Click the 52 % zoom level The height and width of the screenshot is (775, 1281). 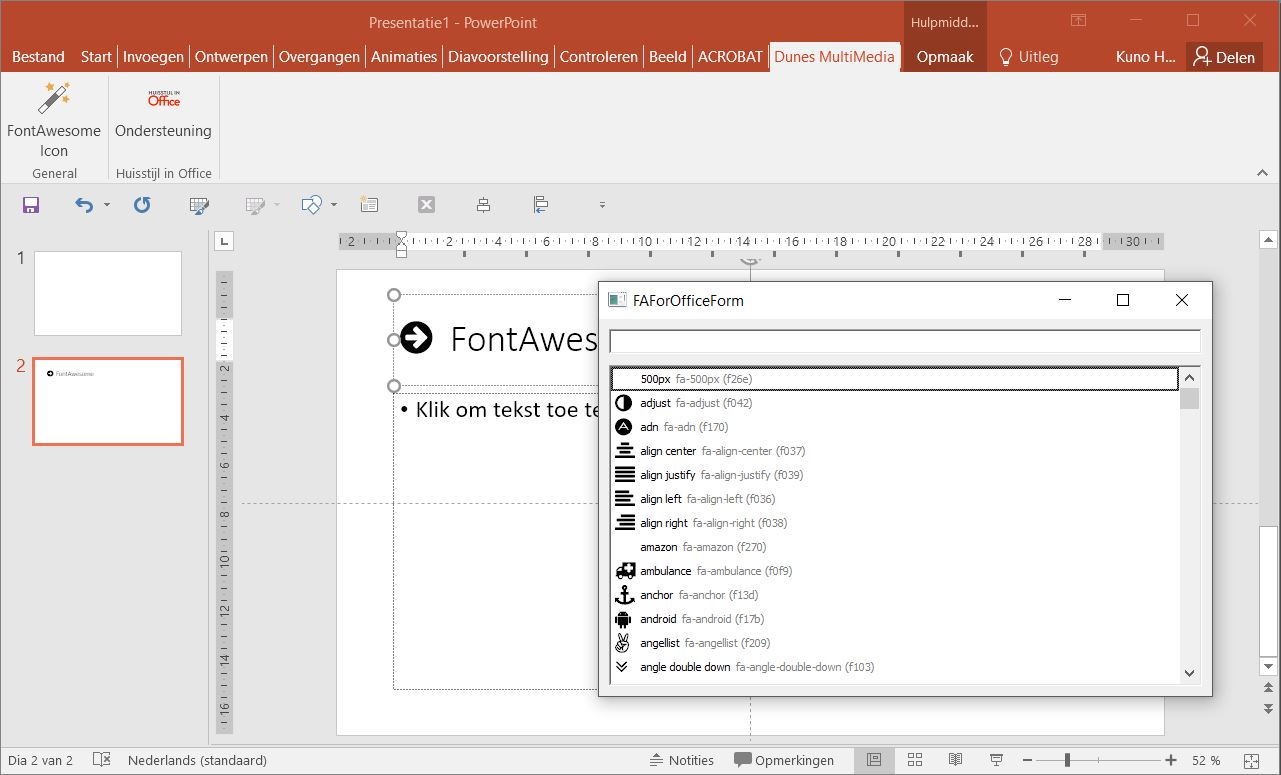pos(1206,760)
